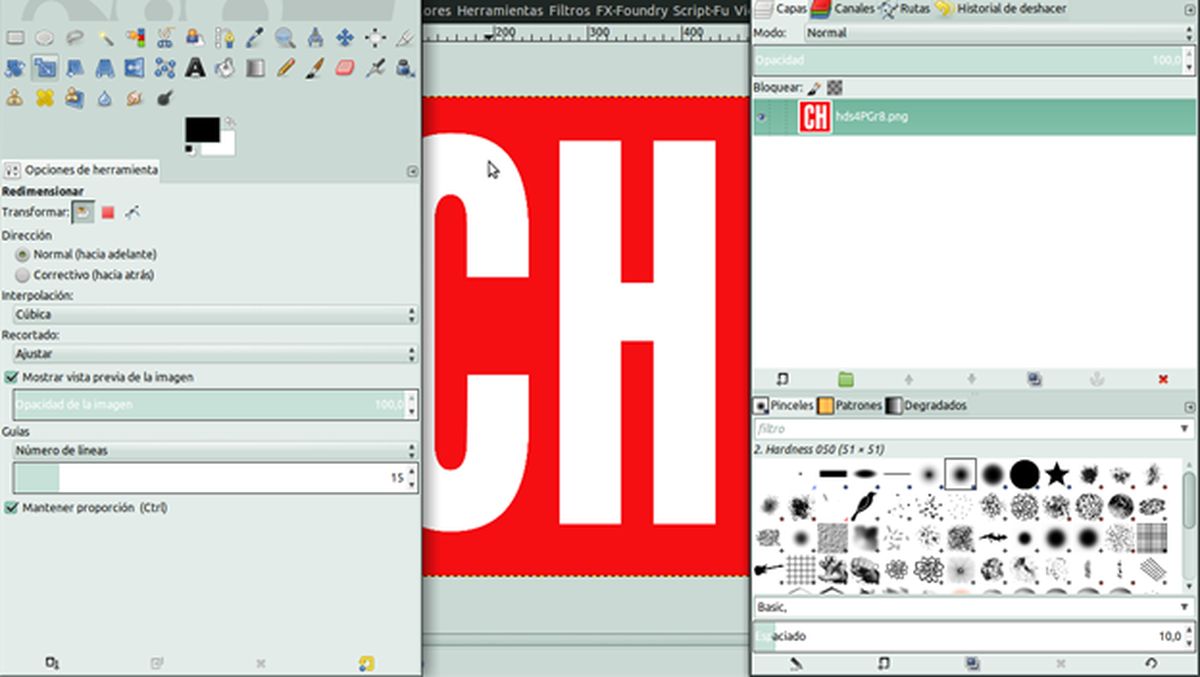Enable Correctivo (hacia atrás) direction
Viewport: 1200px width, 677px height.
click(x=23, y=274)
